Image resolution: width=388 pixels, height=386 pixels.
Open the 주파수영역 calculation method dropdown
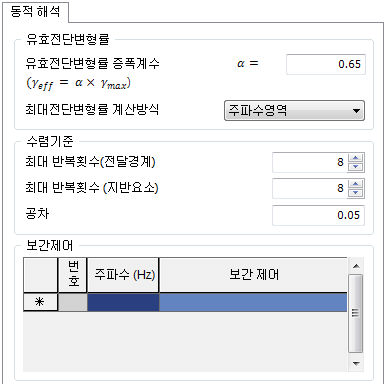294,110
